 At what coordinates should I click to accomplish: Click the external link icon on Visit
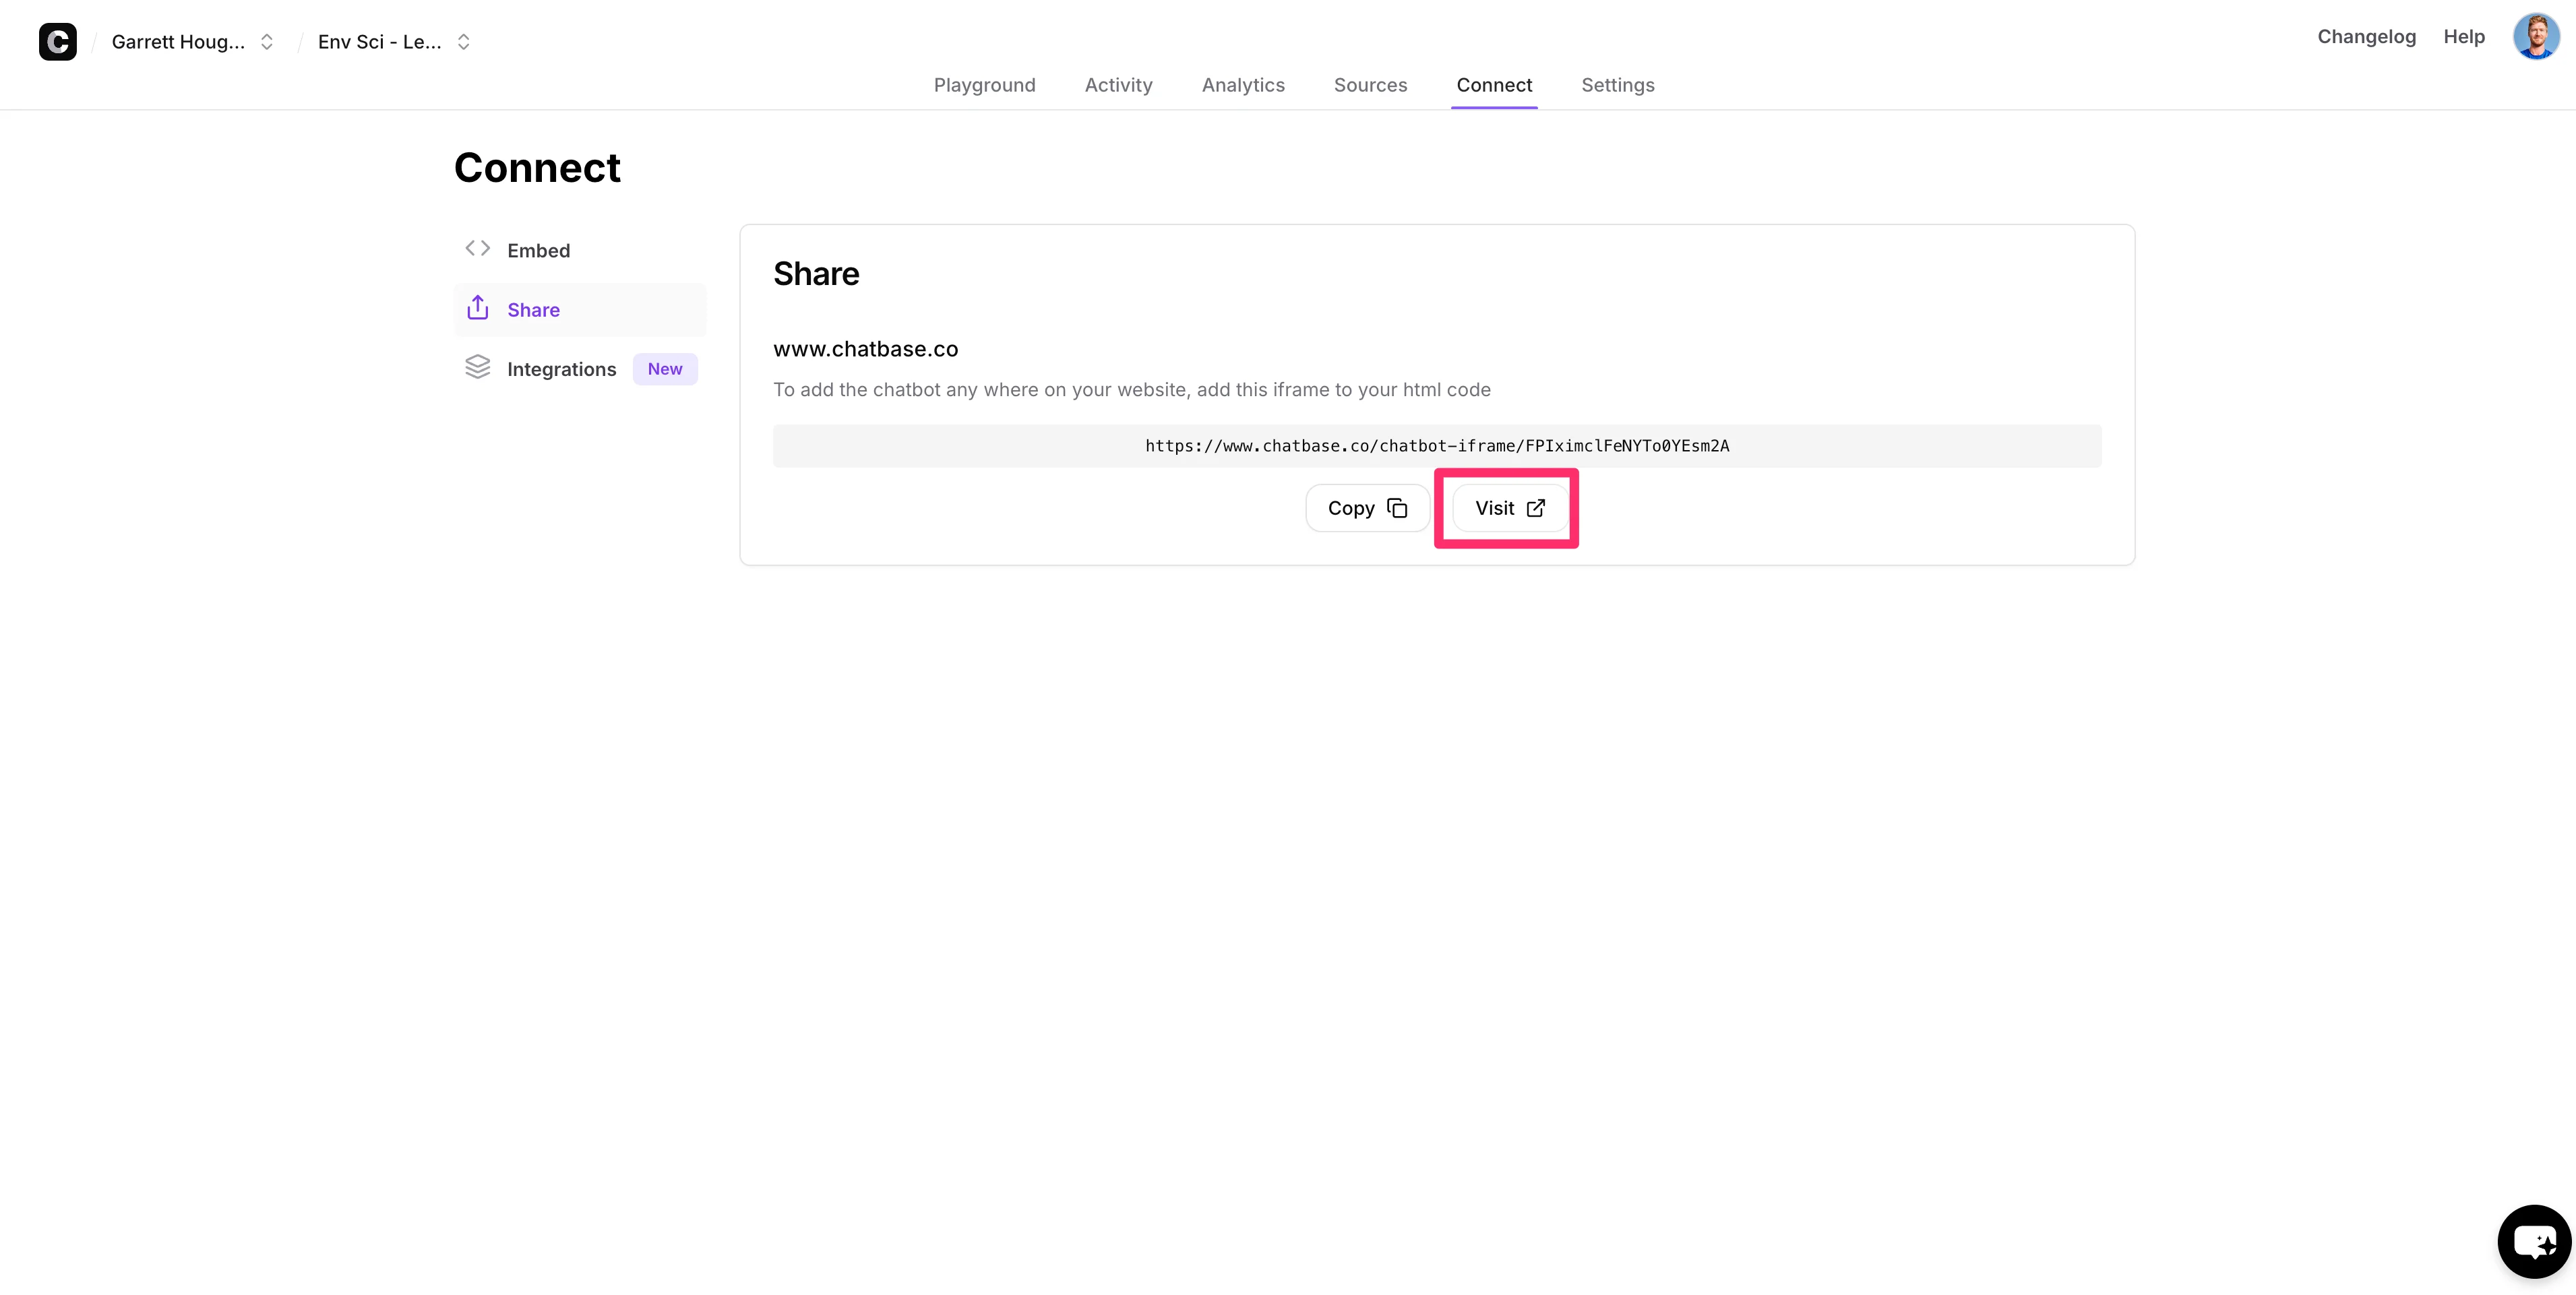(1536, 508)
